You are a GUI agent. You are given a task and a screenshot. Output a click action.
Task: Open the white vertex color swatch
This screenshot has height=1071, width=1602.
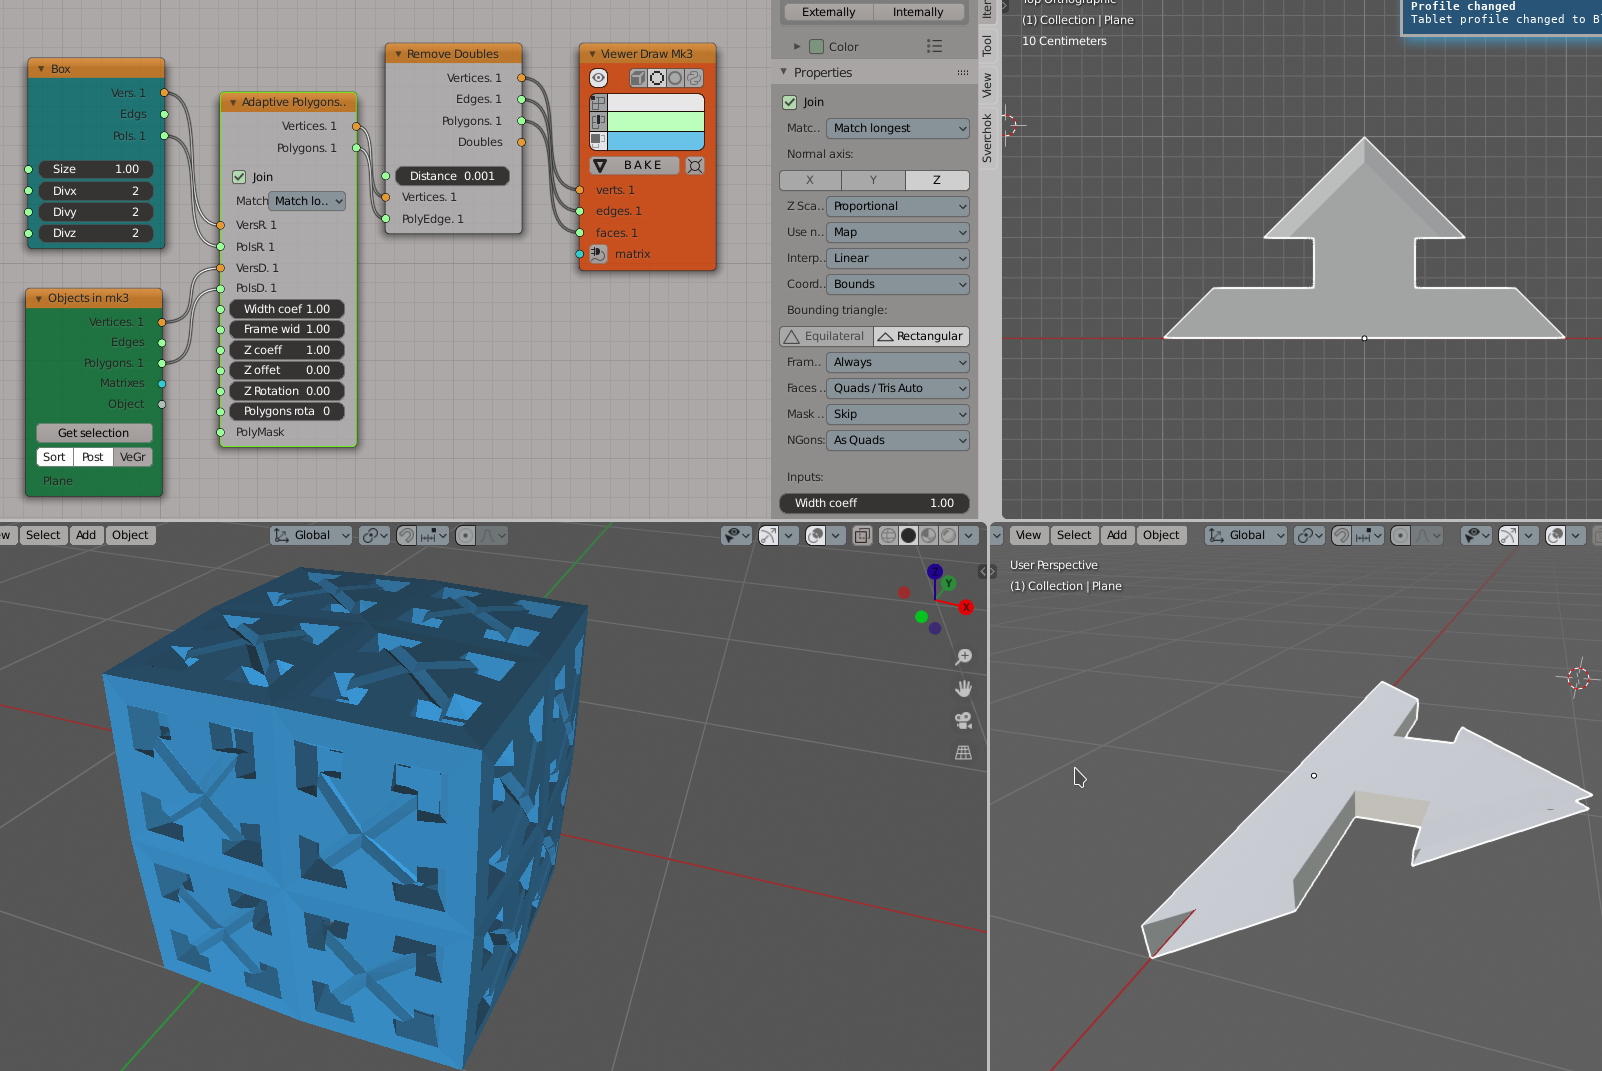point(656,102)
